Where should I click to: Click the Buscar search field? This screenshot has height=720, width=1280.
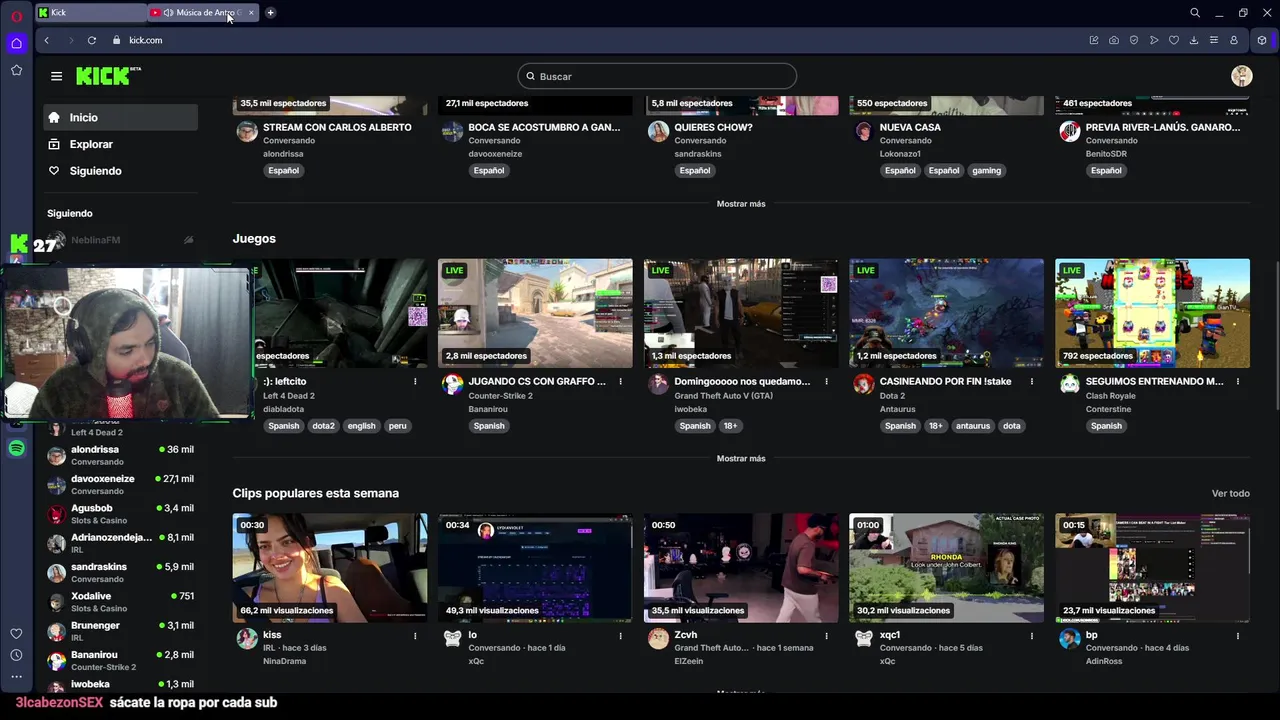pyautogui.click(x=657, y=76)
